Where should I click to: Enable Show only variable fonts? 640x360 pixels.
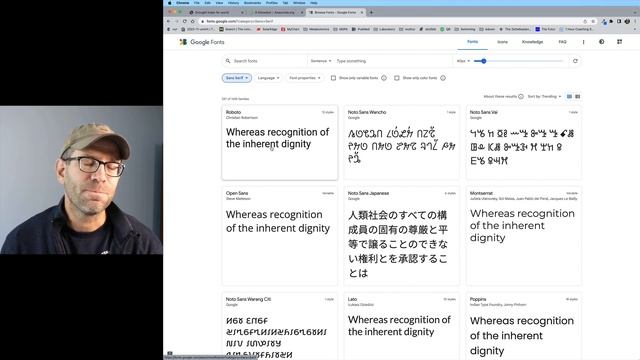point(333,78)
